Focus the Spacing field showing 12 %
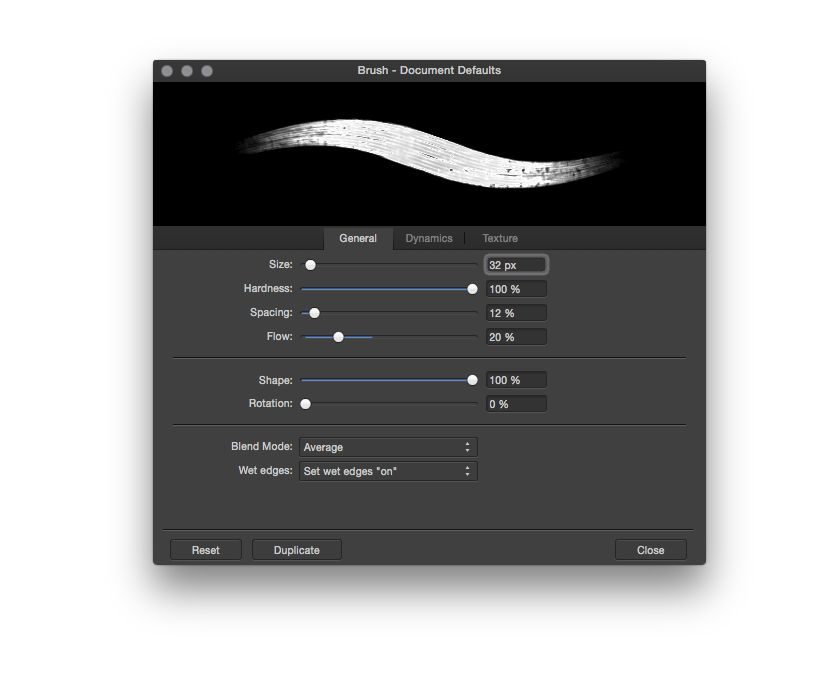 coord(516,313)
